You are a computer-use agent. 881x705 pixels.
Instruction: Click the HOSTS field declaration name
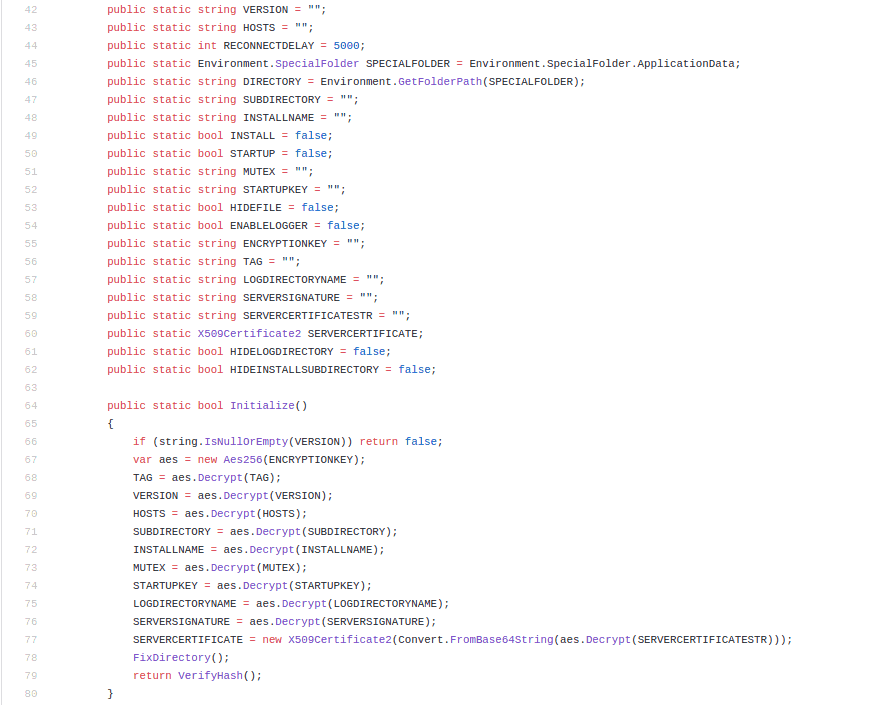coord(259,28)
